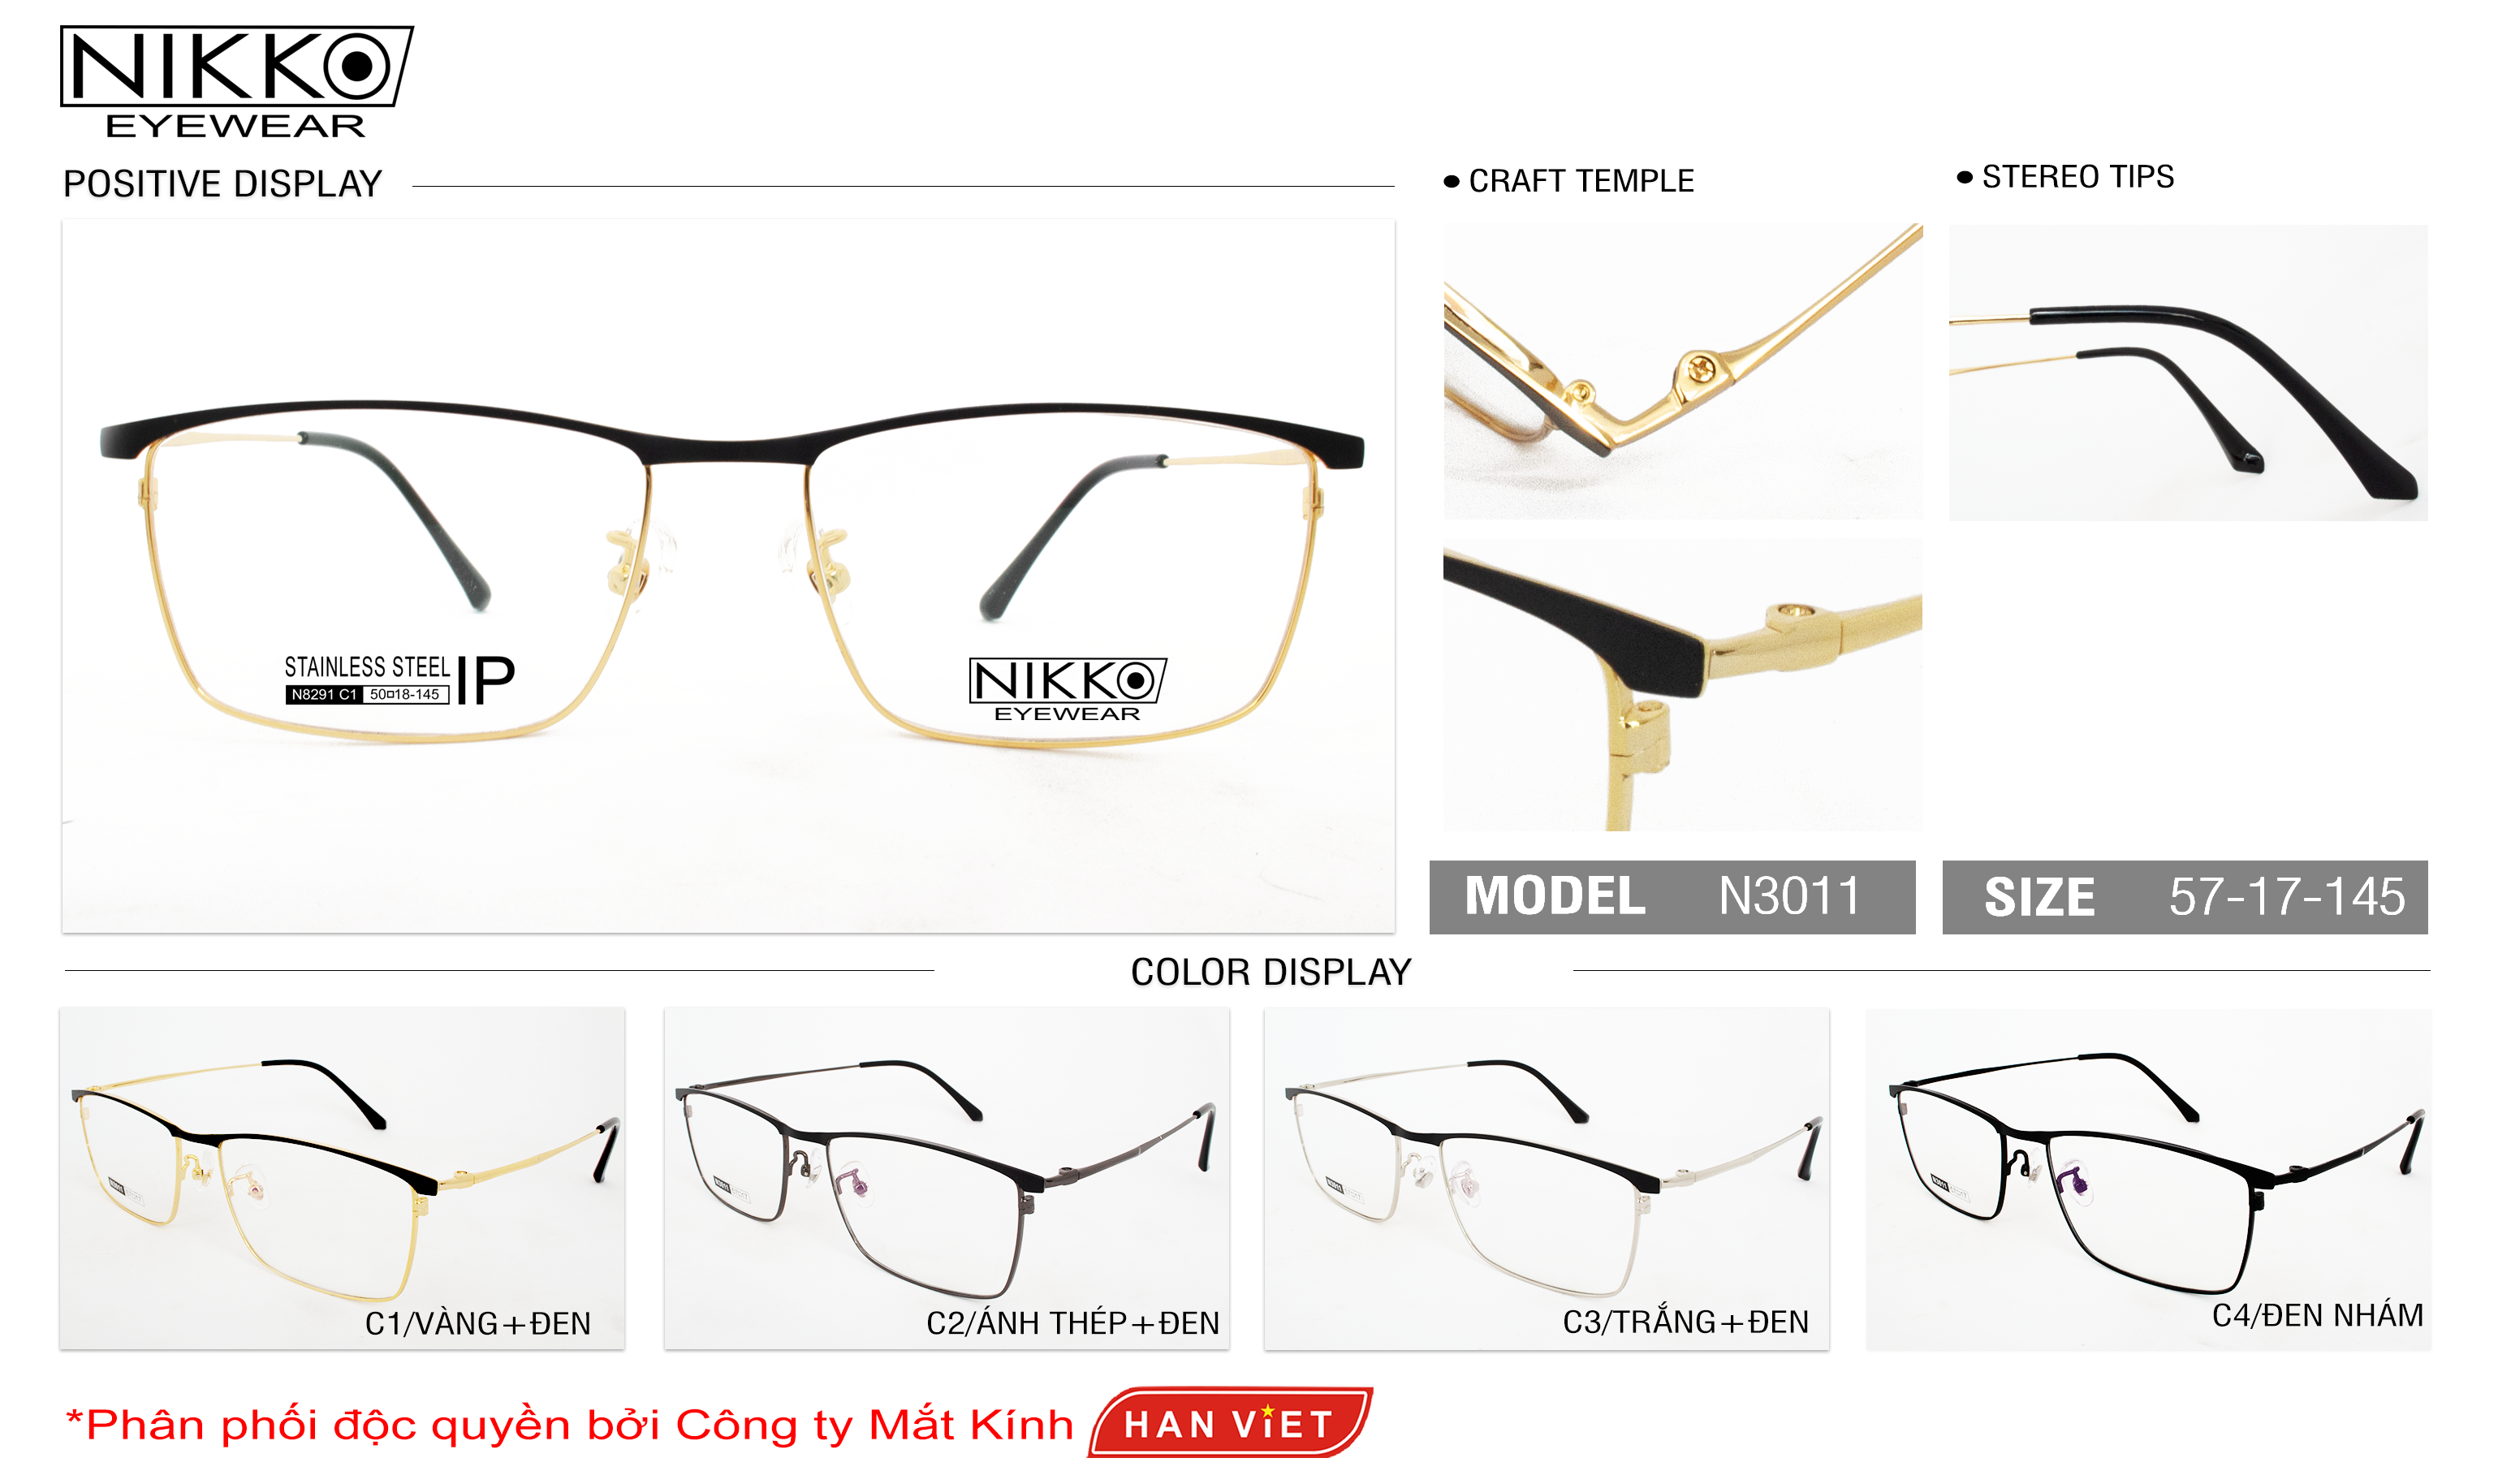2498x1484 pixels.
Task: Click the SIZE 57-17-145 gray banner
Action: click(2185, 896)
